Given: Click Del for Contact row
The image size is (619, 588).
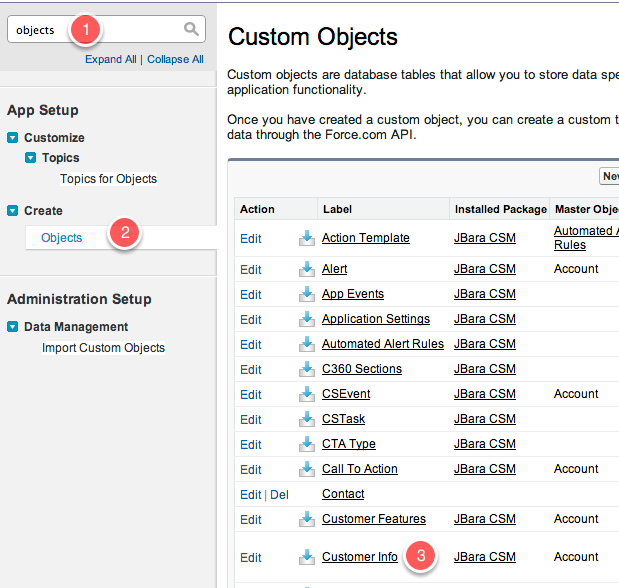Looking at the screenshot, I should [279, 495].
